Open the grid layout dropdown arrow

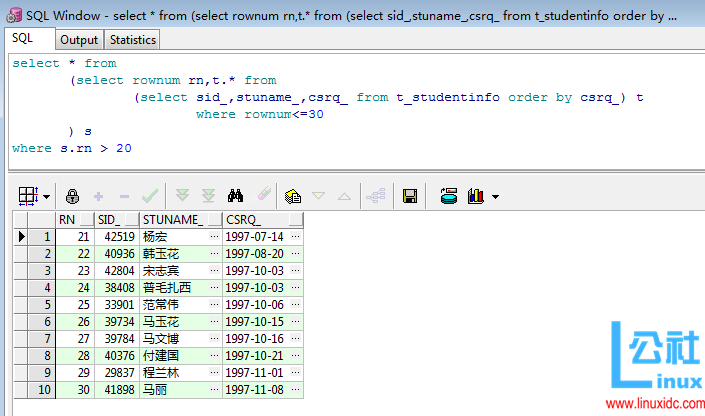coord(46,197)
